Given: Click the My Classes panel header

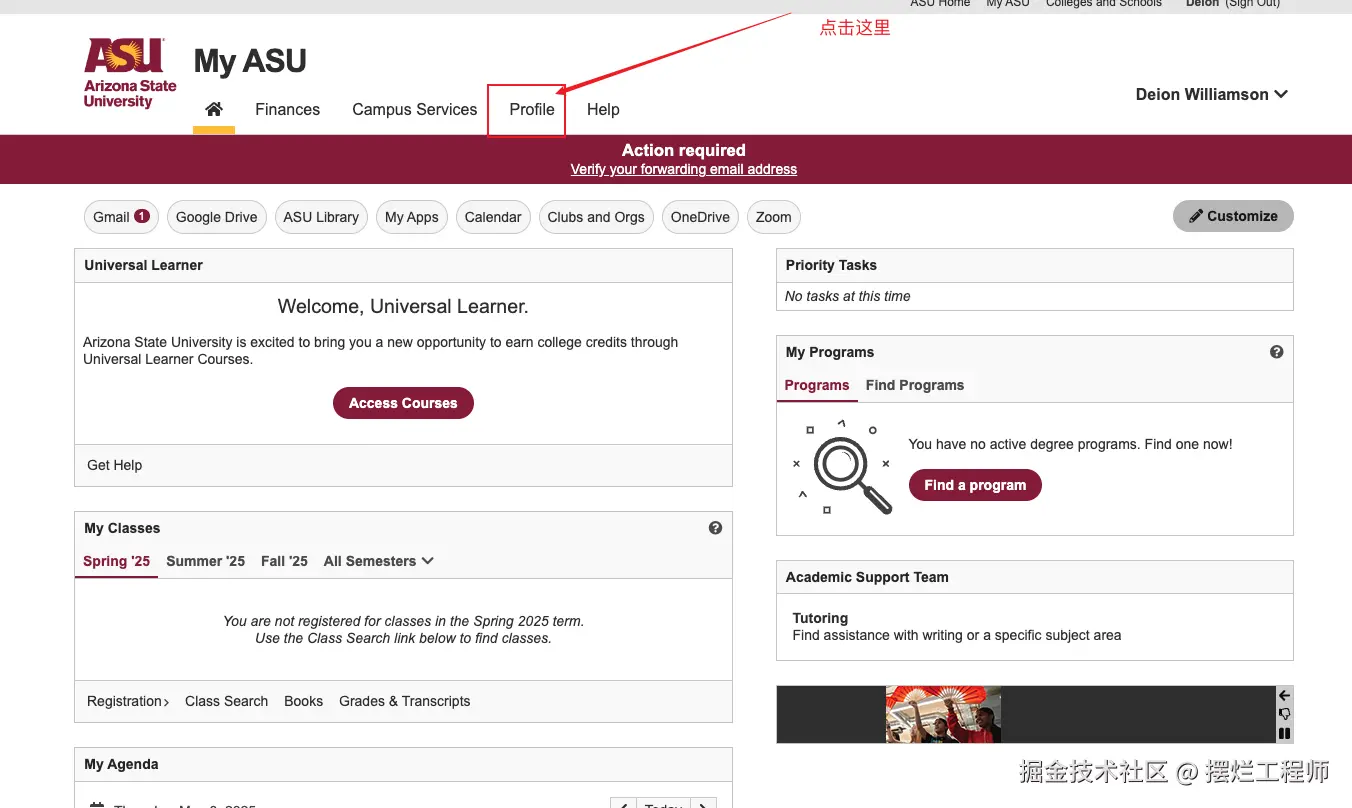Looking at the screenshot, I should point(403,528).
